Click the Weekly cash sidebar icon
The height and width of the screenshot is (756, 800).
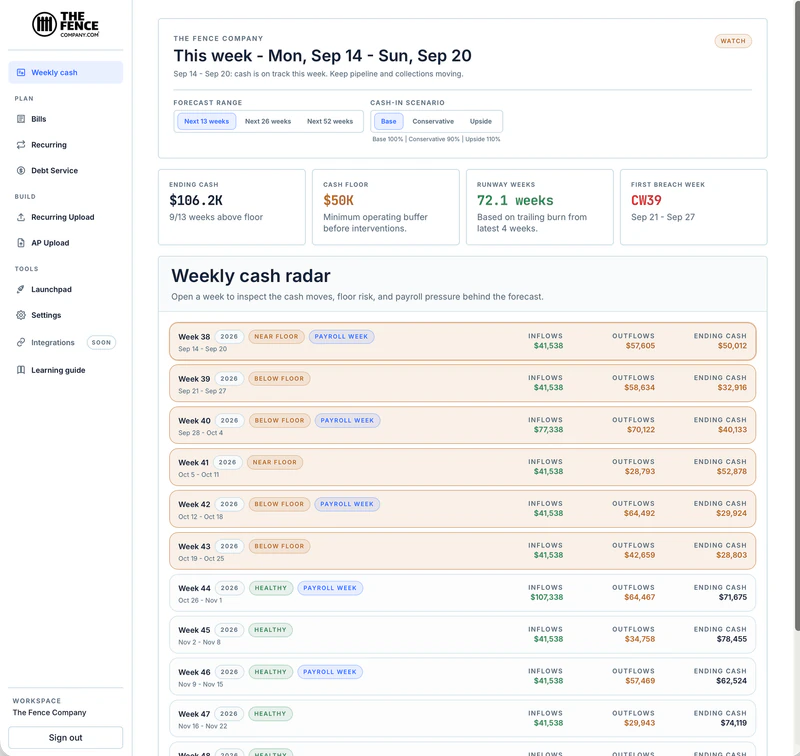[21, 72]
